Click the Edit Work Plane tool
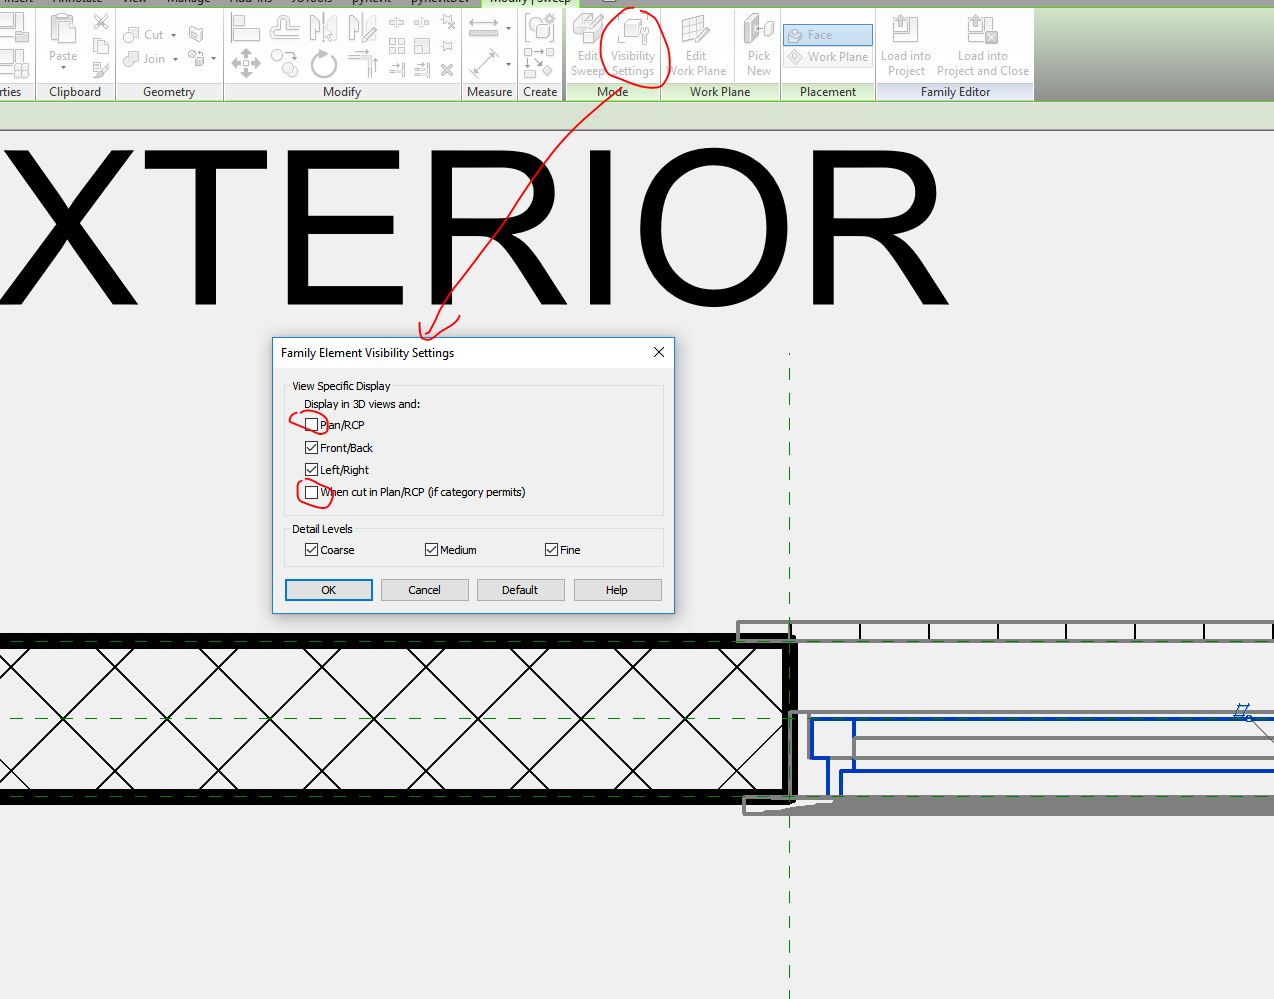The height and width of the screenshot is (999, 1274). click(x=696, y=45)
